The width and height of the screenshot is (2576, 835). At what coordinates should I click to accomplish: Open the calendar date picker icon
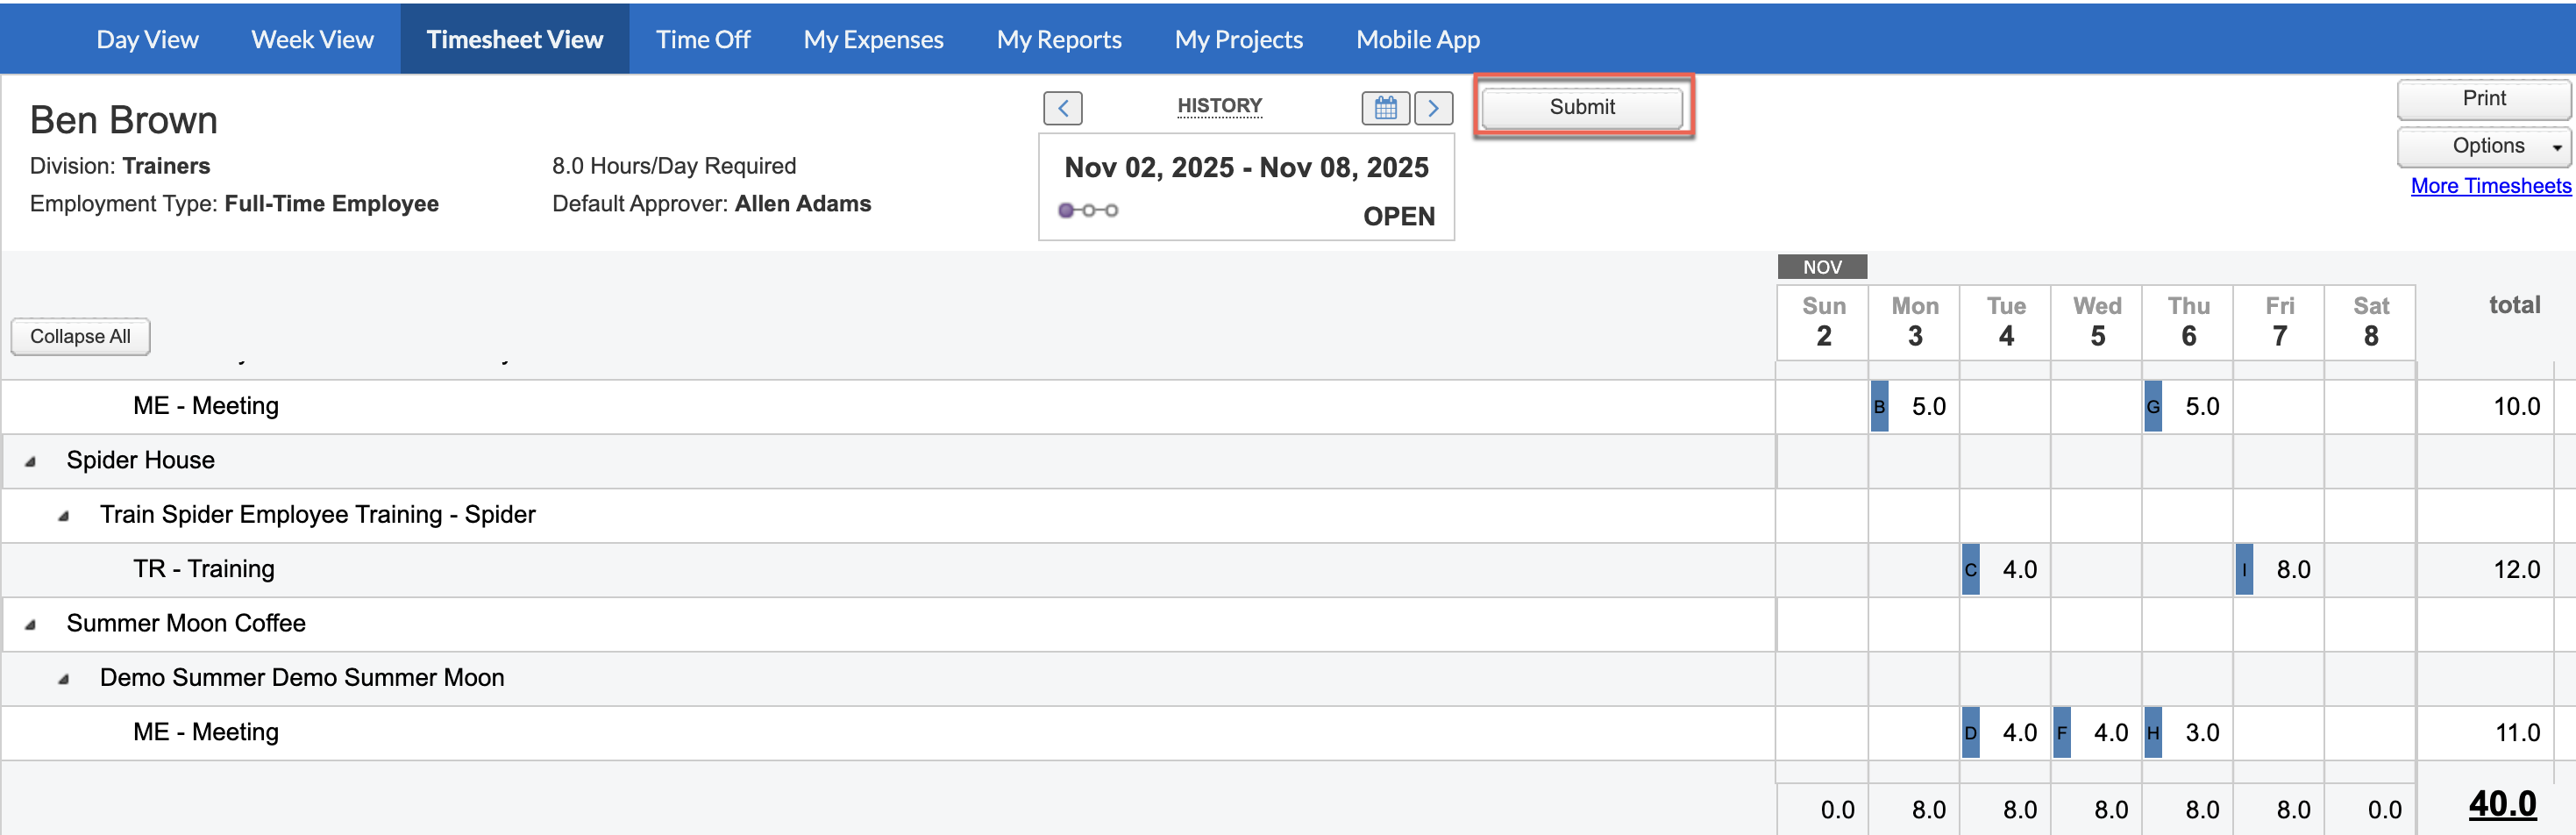pyautogui.click(x=1385, y=107)
